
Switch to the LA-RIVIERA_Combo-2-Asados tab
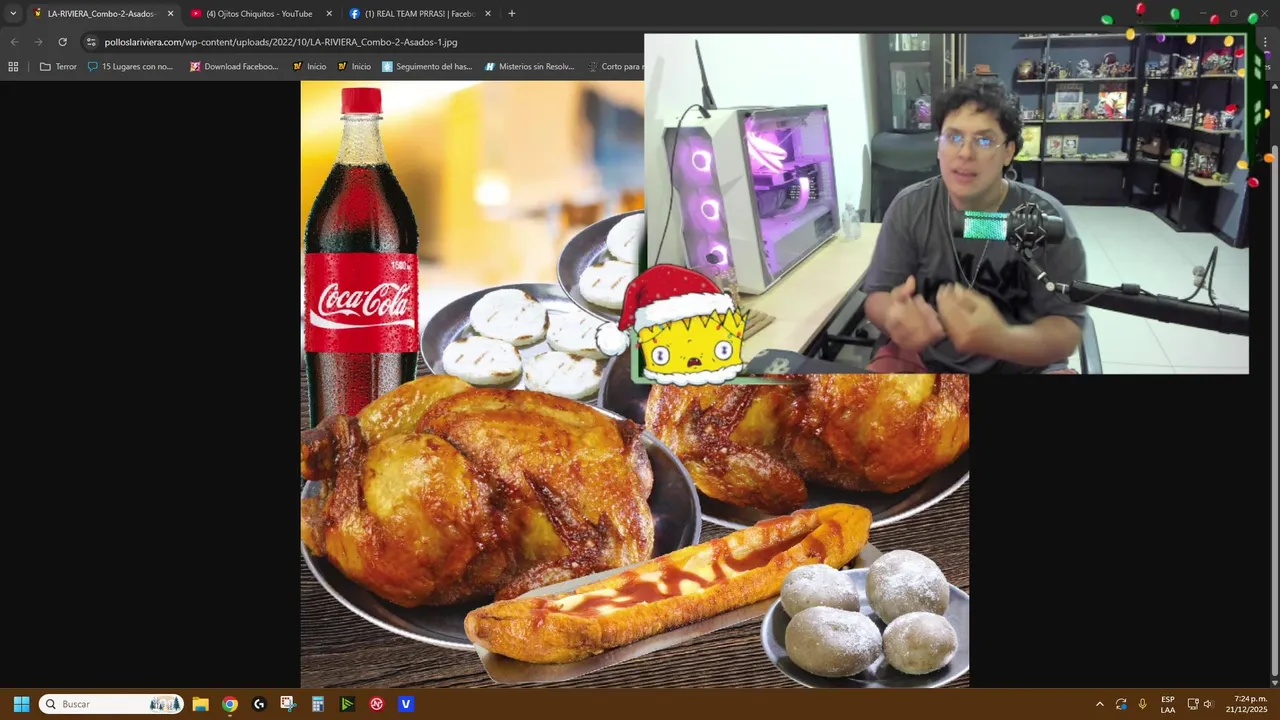102,14
